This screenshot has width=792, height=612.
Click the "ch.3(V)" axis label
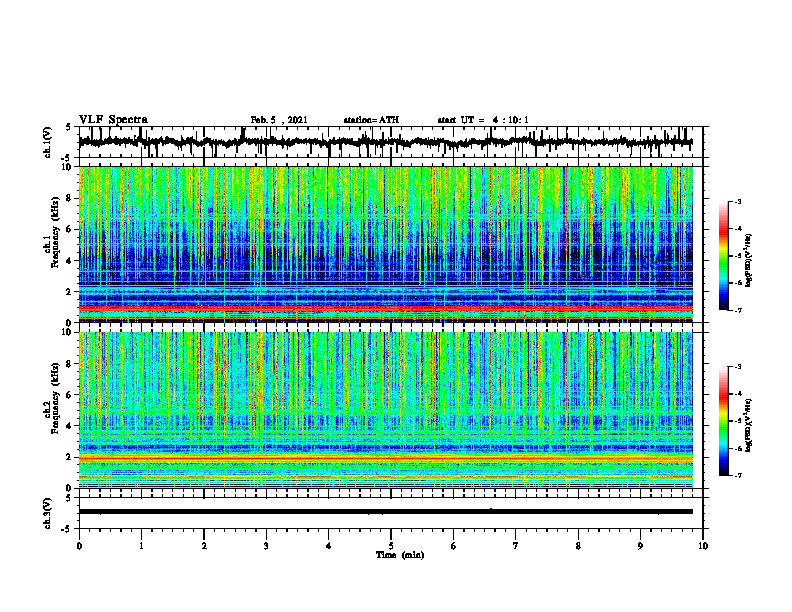pos(48,513)
